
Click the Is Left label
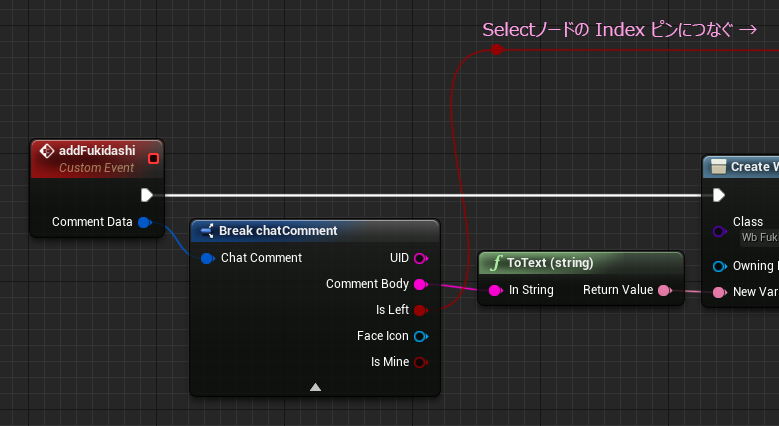pos(392,310)
